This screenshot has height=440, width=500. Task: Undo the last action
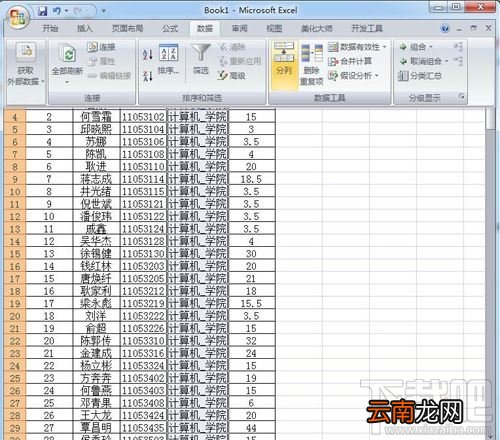point(57,11)
